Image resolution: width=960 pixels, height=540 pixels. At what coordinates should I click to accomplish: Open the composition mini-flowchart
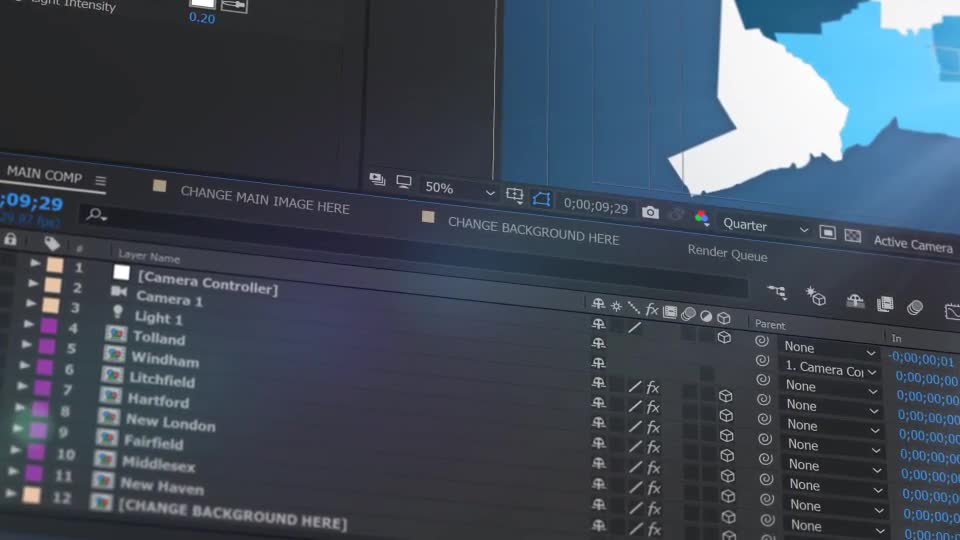pos(778,292)
